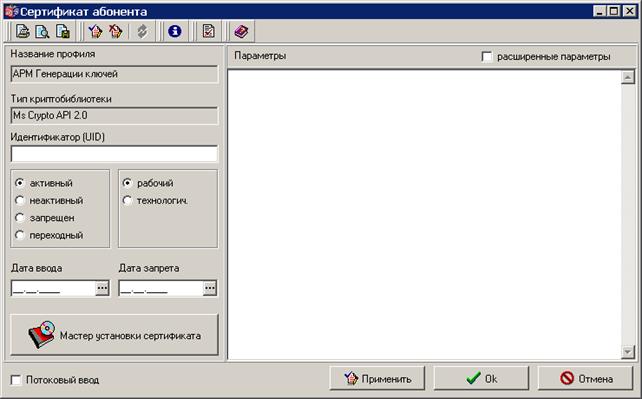This screenshot has height=399, width=642.
Task: Select the переходный radio button
Action: click(x=19, y=235)
